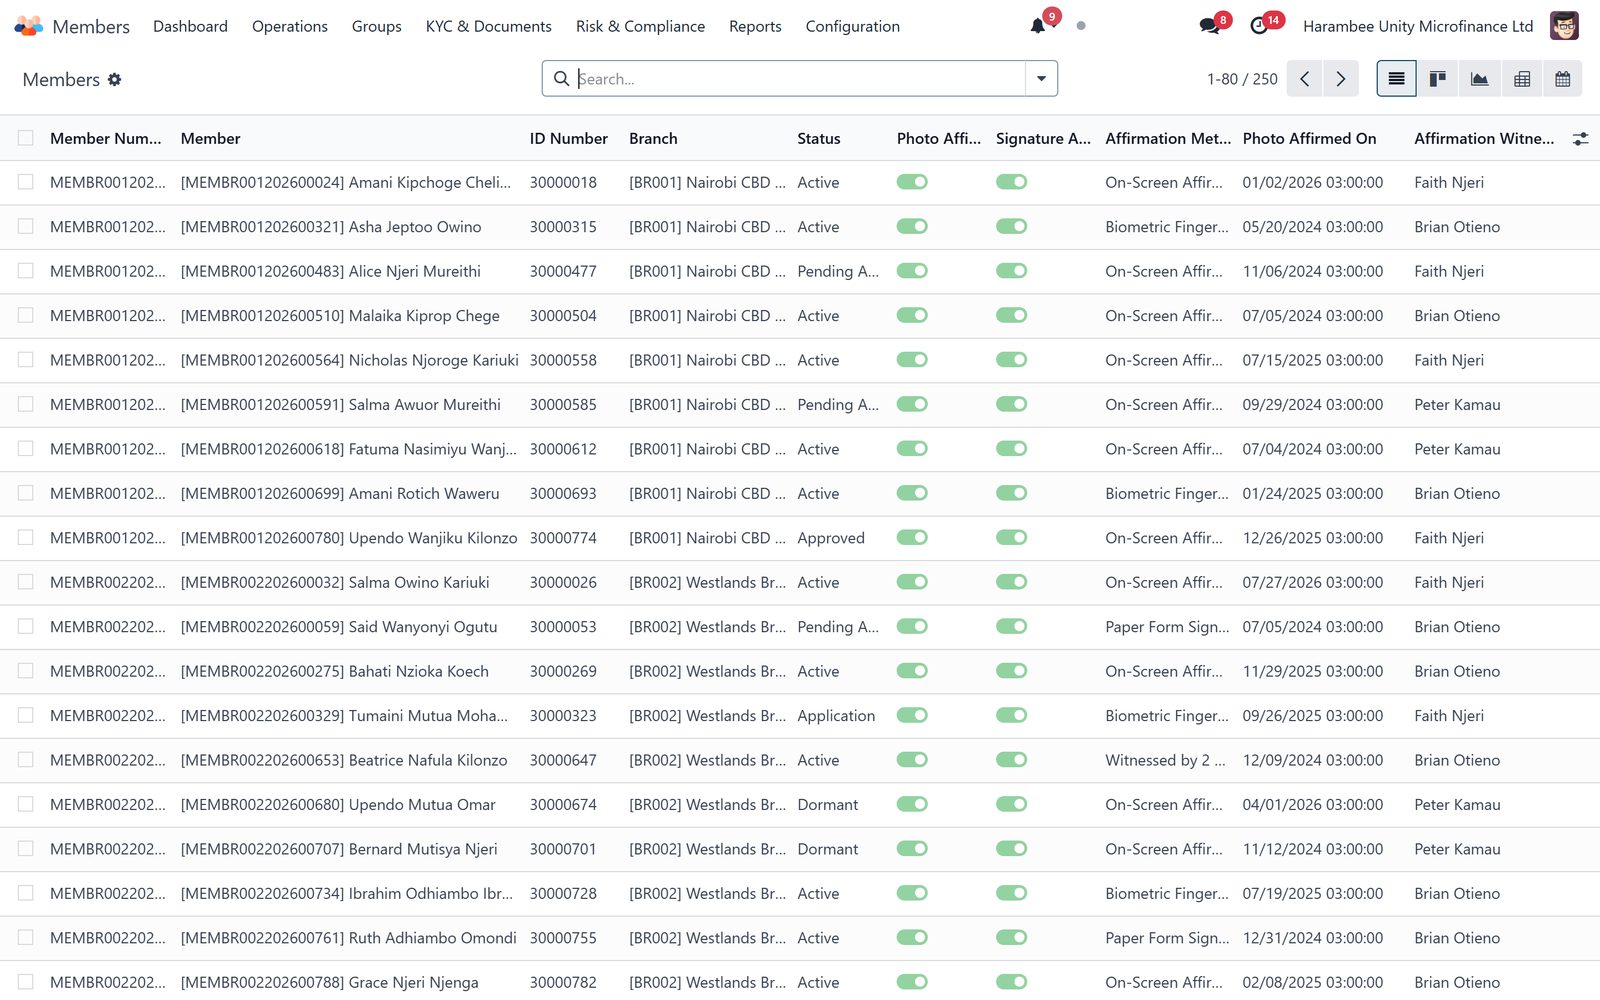Expand the search filter dropdown arrow
Screen dimensions: 1600x1000
pos(1041,79)
